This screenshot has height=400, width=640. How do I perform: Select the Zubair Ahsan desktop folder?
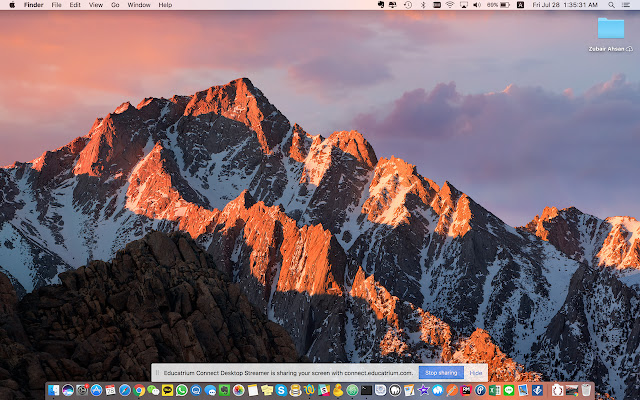click(611, 35)
